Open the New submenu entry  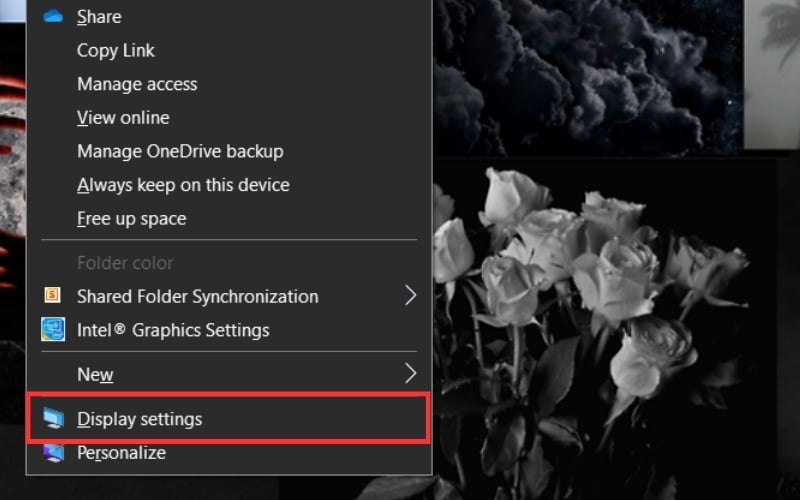(x=229, y=374)
